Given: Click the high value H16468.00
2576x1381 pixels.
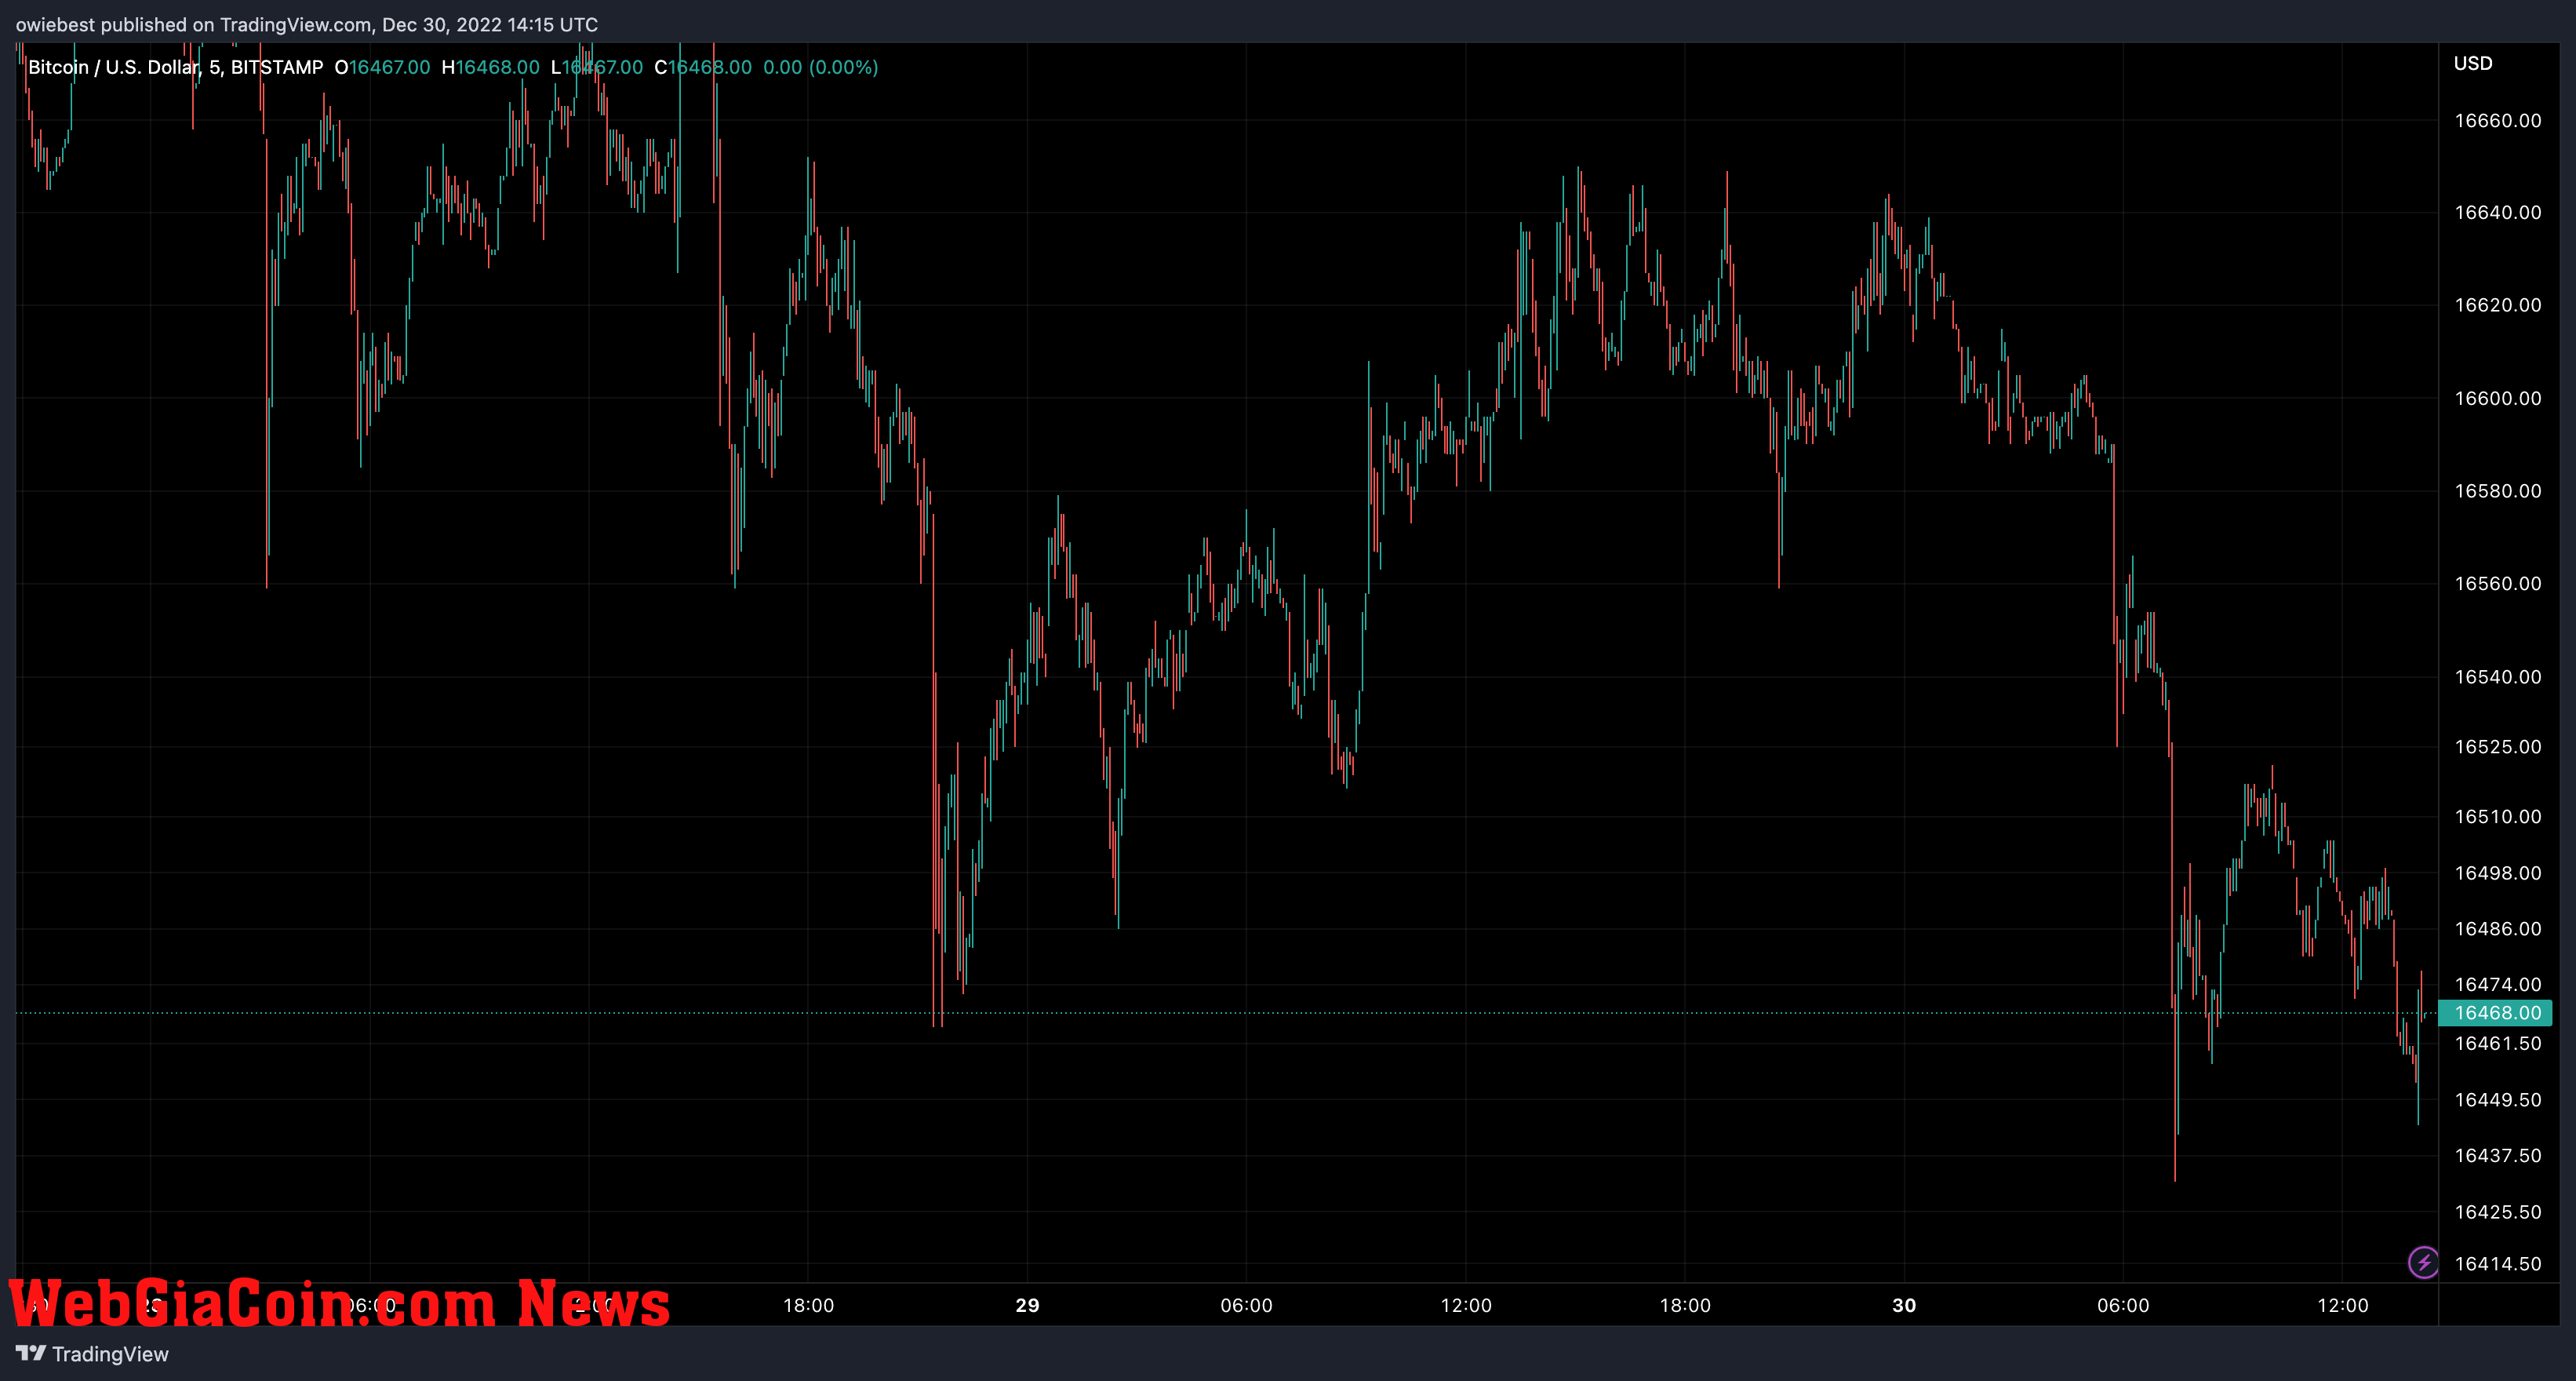Looking at the screenshot, I should coord(490,67).
